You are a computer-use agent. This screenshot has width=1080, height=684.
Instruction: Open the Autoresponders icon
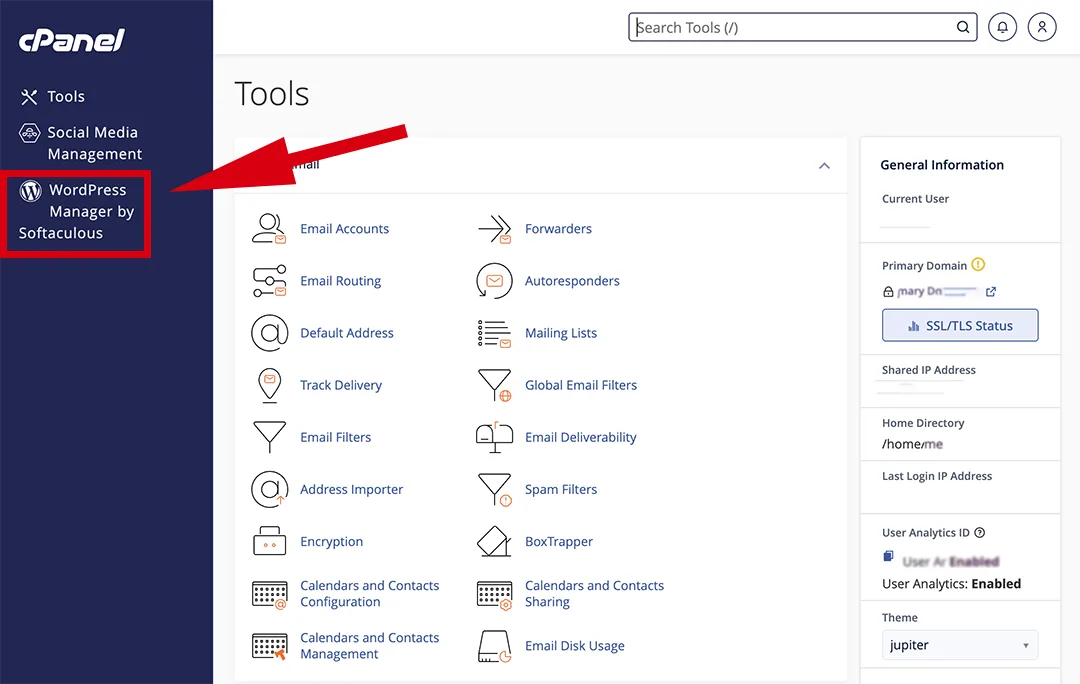tap(495, 281)
